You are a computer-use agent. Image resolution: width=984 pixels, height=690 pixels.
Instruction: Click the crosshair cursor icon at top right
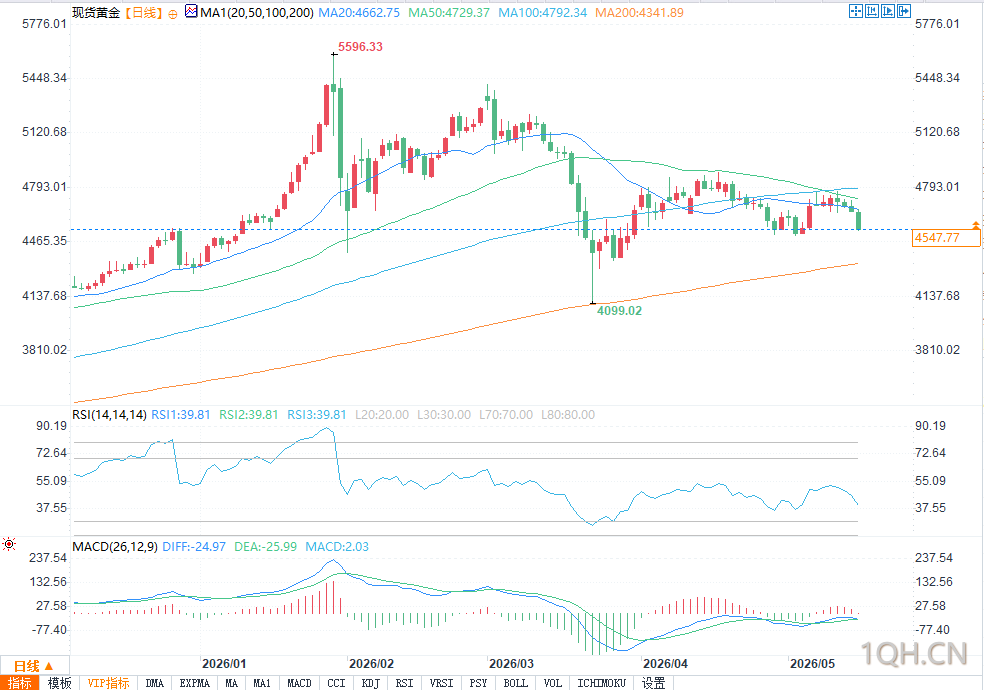coord(856,11)
